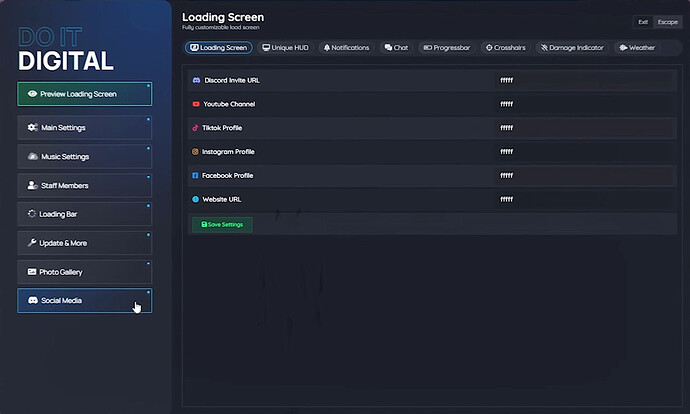Screen dimensions: 690x414
Task: Click the Escape button
Action: tap(668, 22)
